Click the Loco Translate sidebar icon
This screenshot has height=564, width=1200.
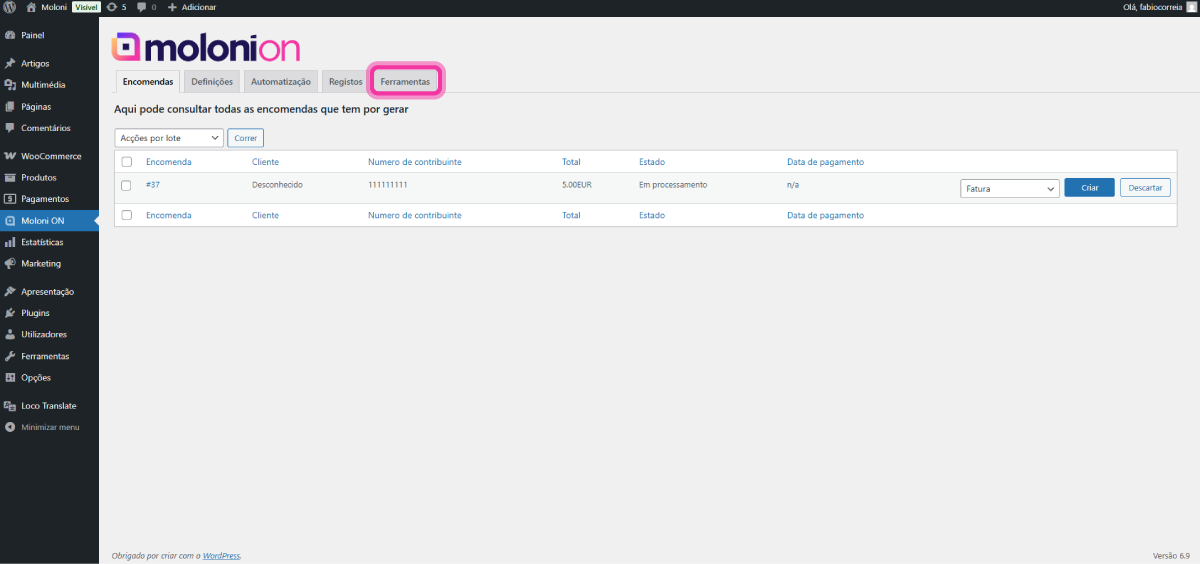10,406
